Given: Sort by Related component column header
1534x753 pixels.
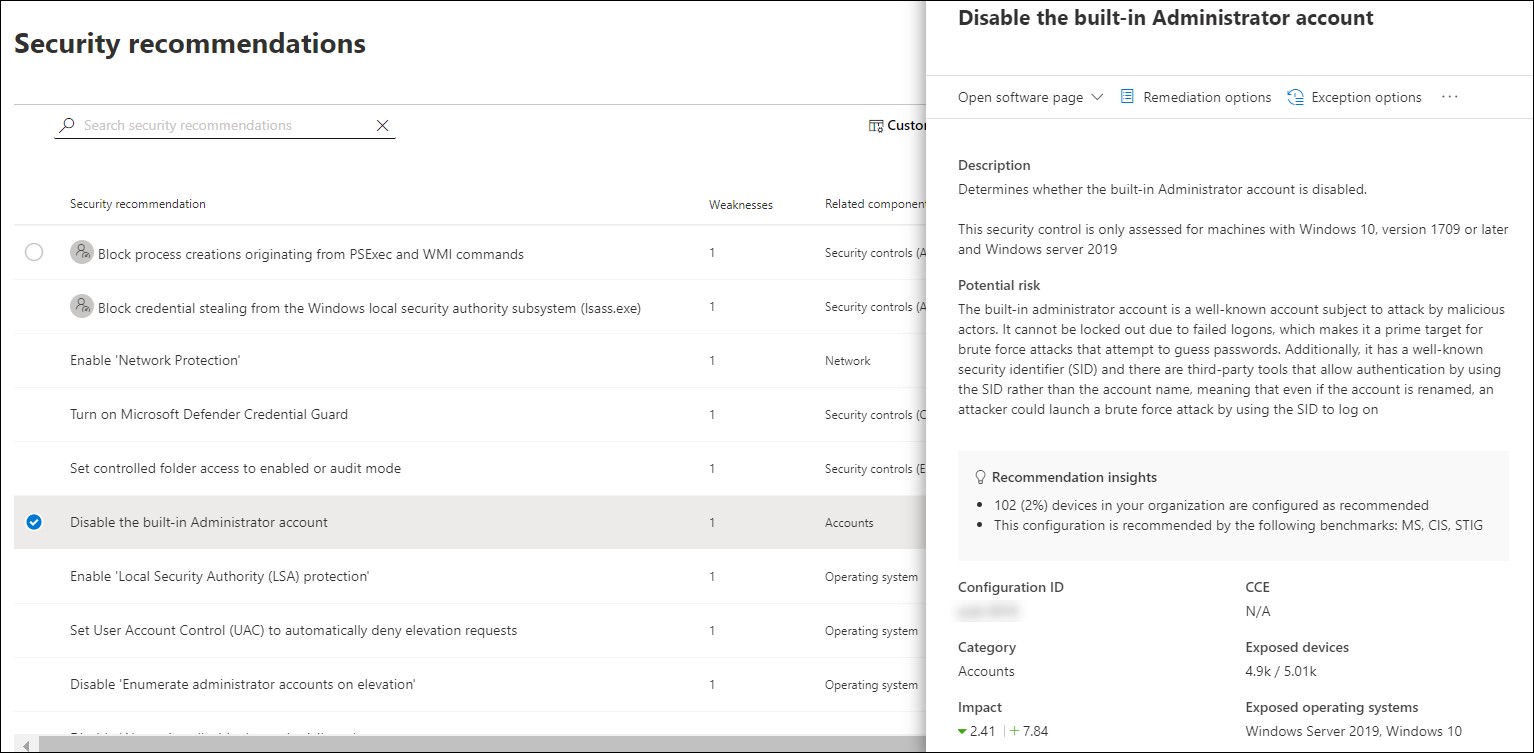Looking at the screenshot, I should tap(875, 204).
